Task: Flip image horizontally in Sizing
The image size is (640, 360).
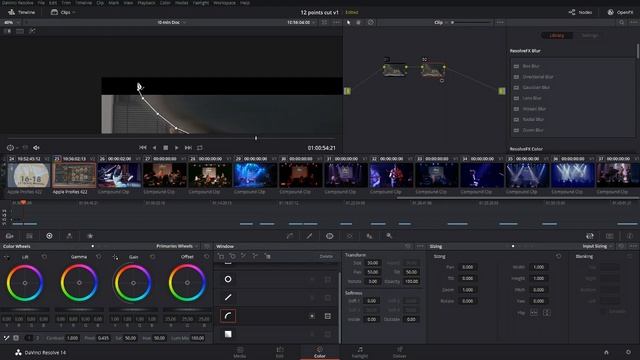Action: (x=533, y=313)
